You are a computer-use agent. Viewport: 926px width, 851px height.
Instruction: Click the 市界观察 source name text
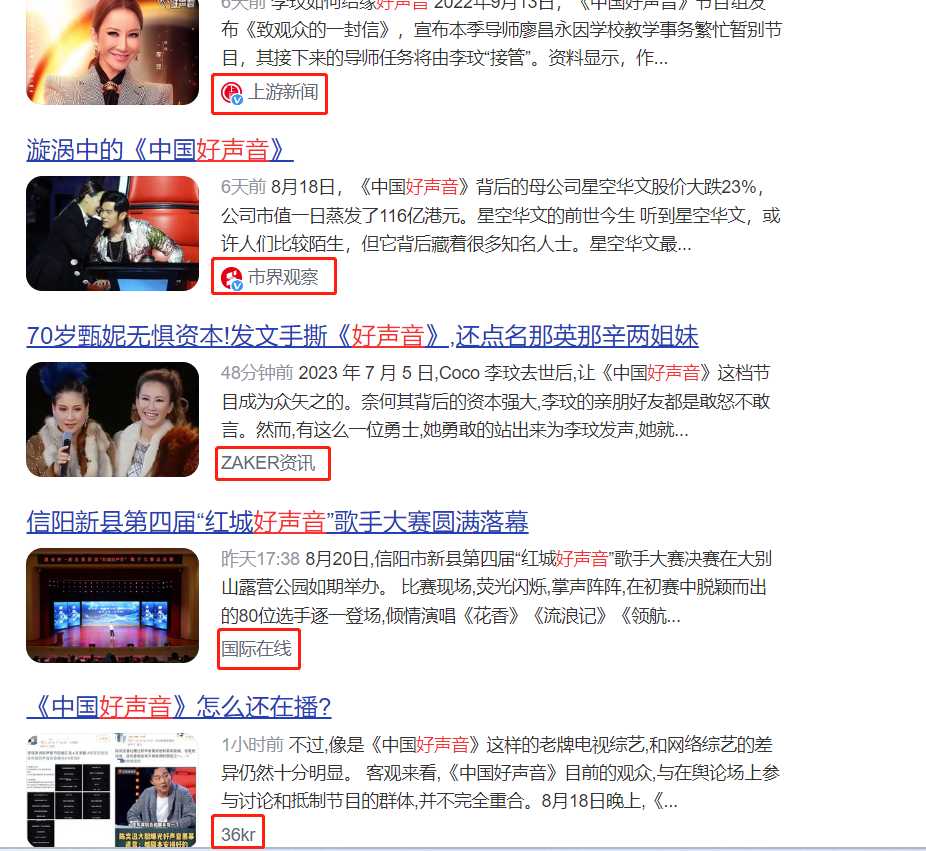(x=282, y=278)
